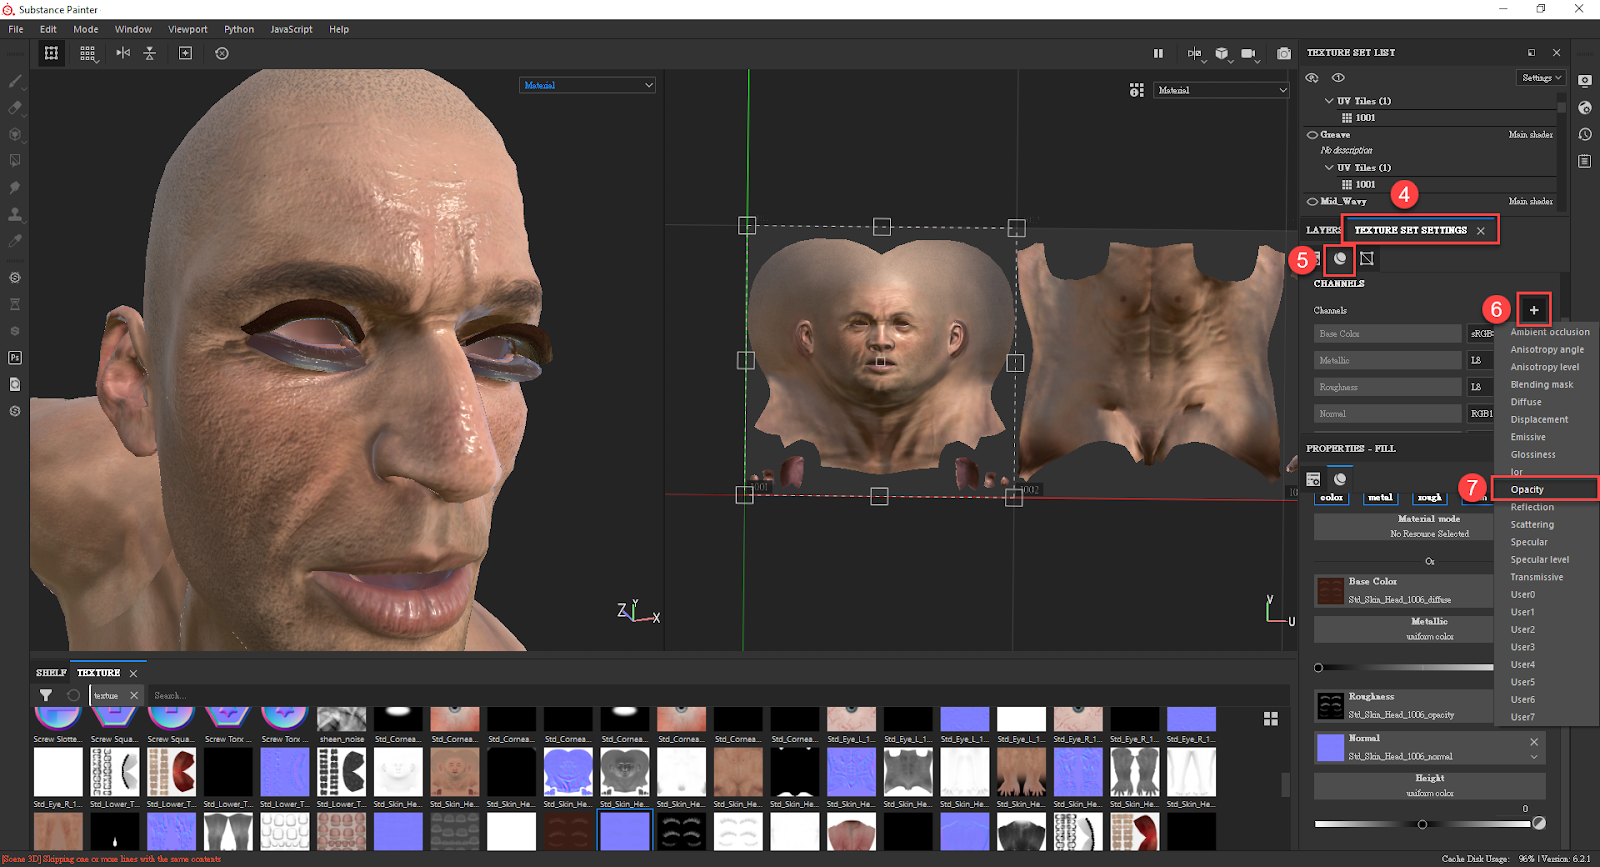This screenshot has height=867, width=1600.
Task: Choose Opacity from the channel list
Action: (1546, 490)
